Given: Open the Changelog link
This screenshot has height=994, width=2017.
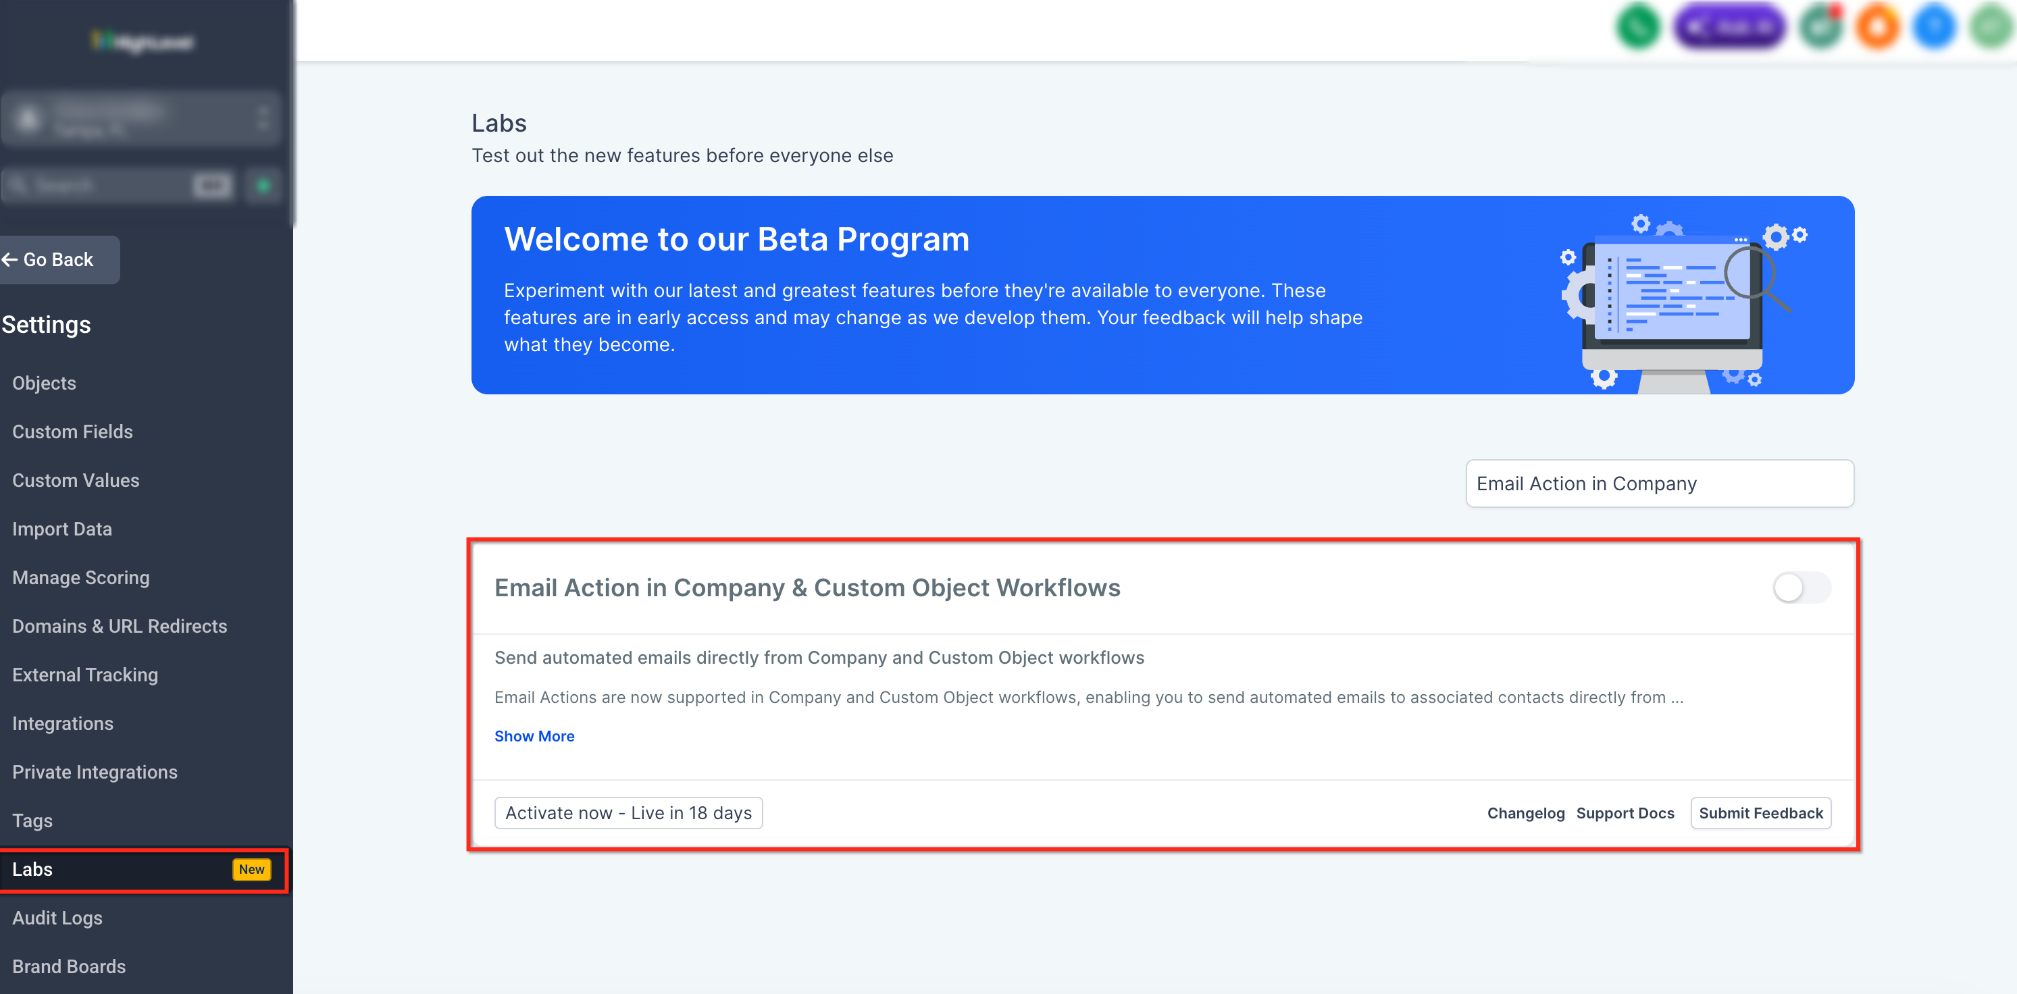Looking at the screenshot, I should point(1525,813).
